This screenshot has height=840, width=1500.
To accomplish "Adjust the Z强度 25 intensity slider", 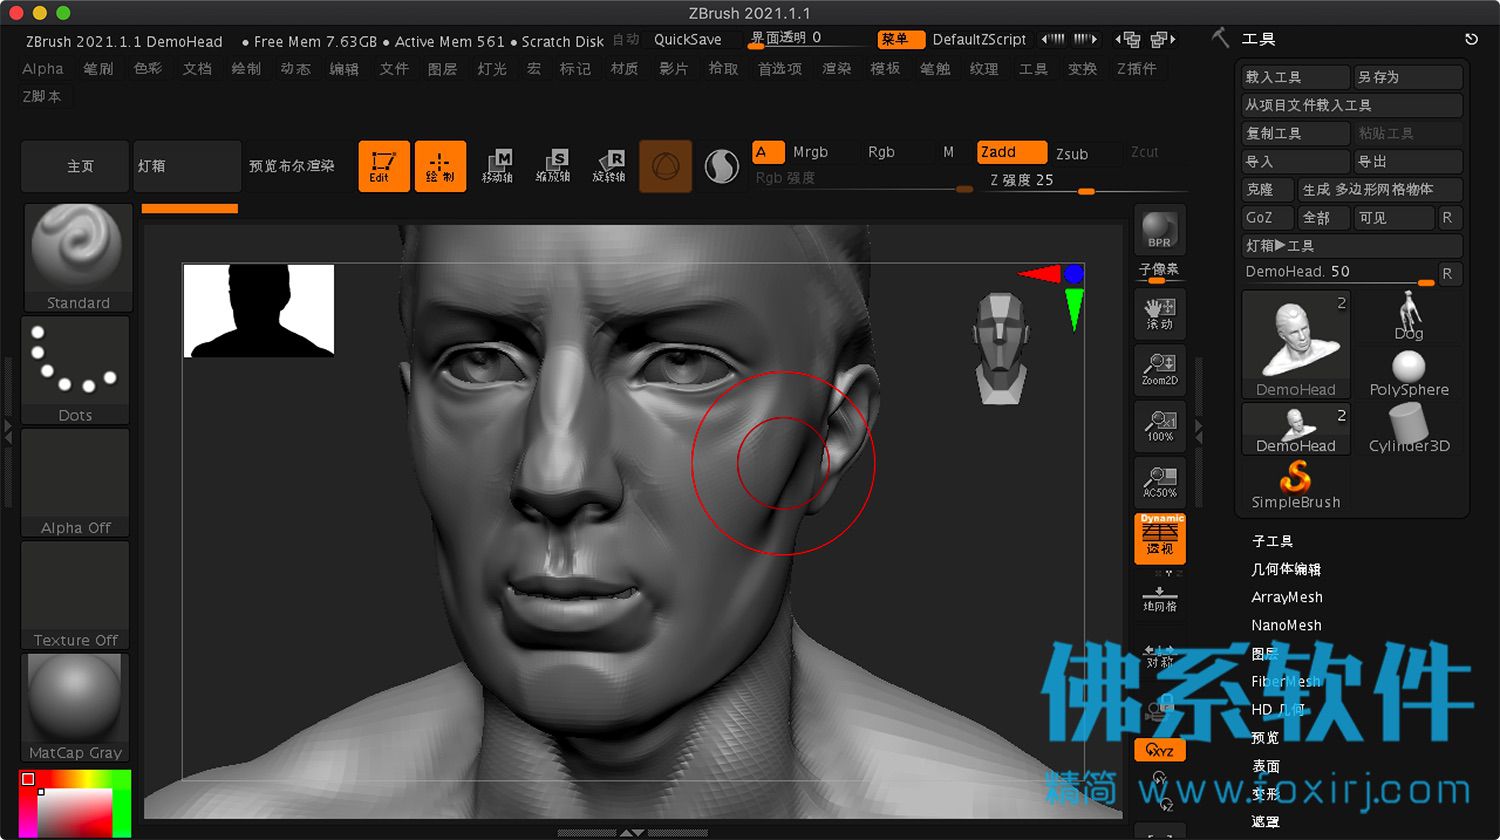I will pos(1085,181).
